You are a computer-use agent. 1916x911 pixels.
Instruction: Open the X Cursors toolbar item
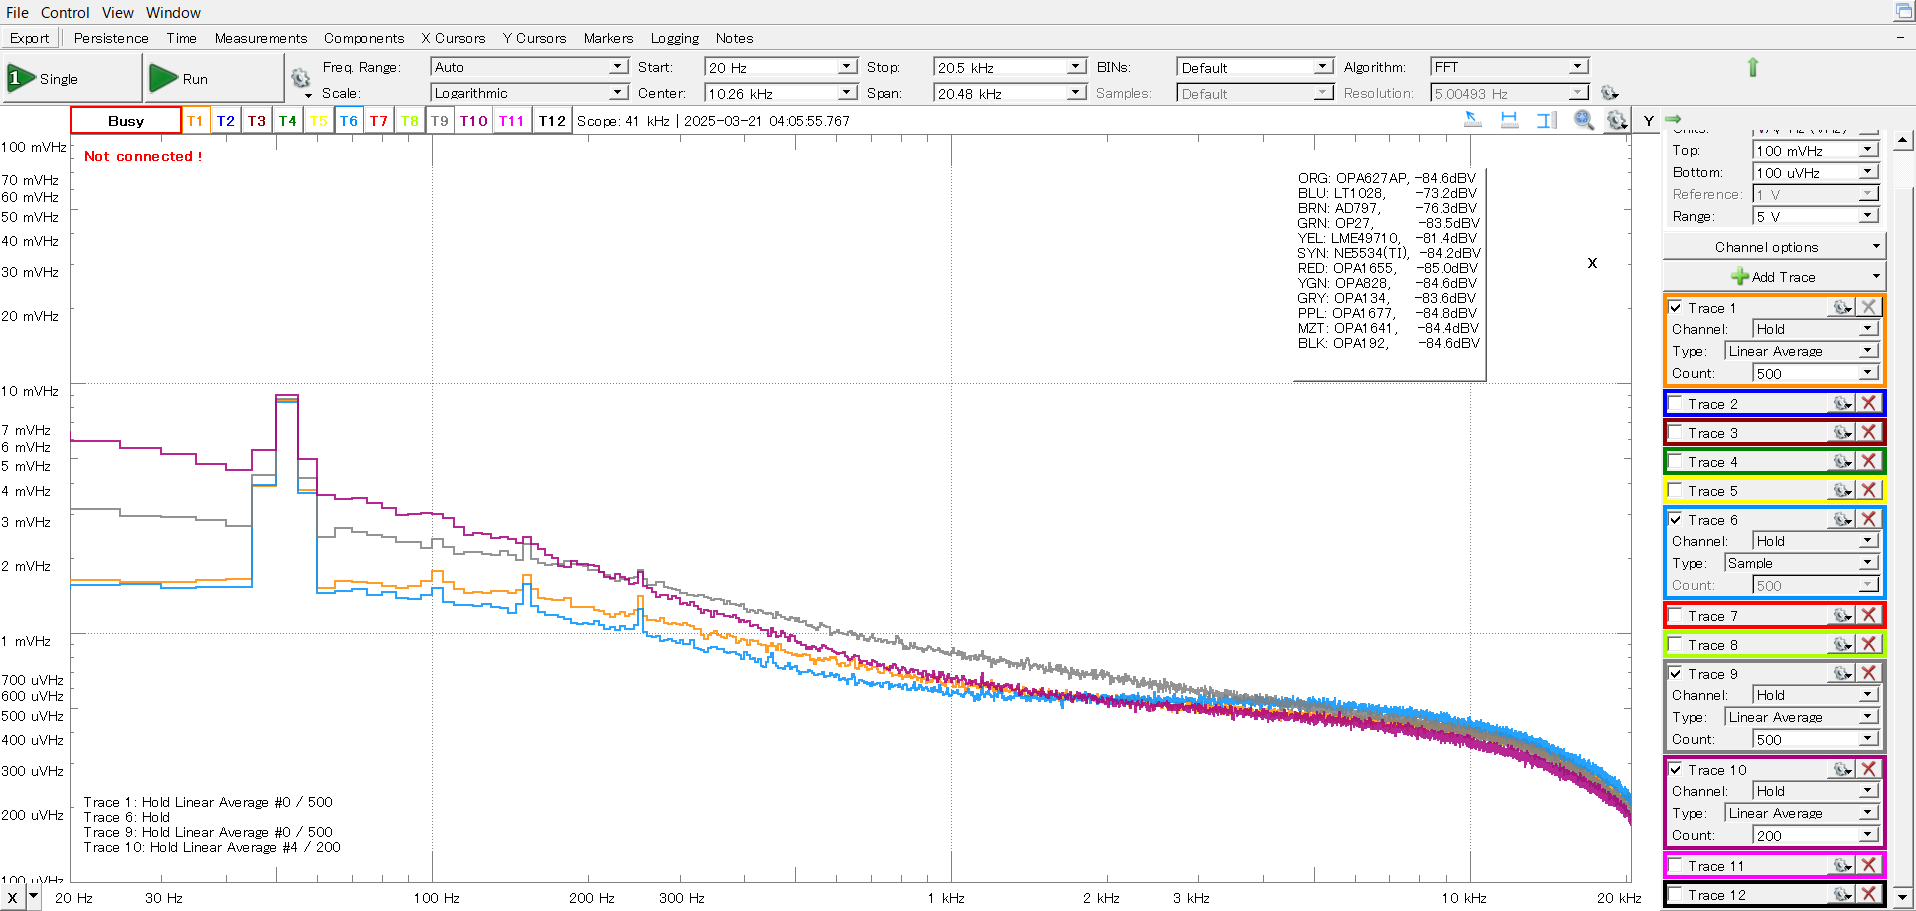point(453,38)
